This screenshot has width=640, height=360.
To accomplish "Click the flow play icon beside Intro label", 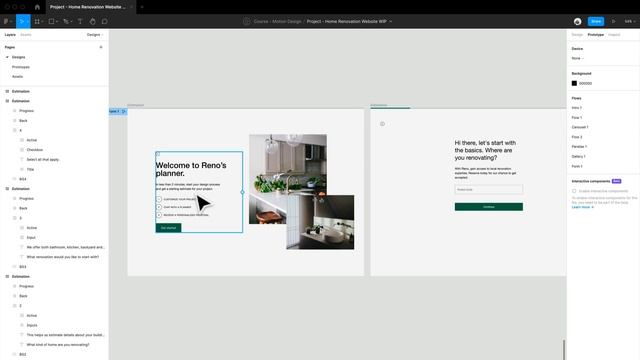I will pos(124,111).
